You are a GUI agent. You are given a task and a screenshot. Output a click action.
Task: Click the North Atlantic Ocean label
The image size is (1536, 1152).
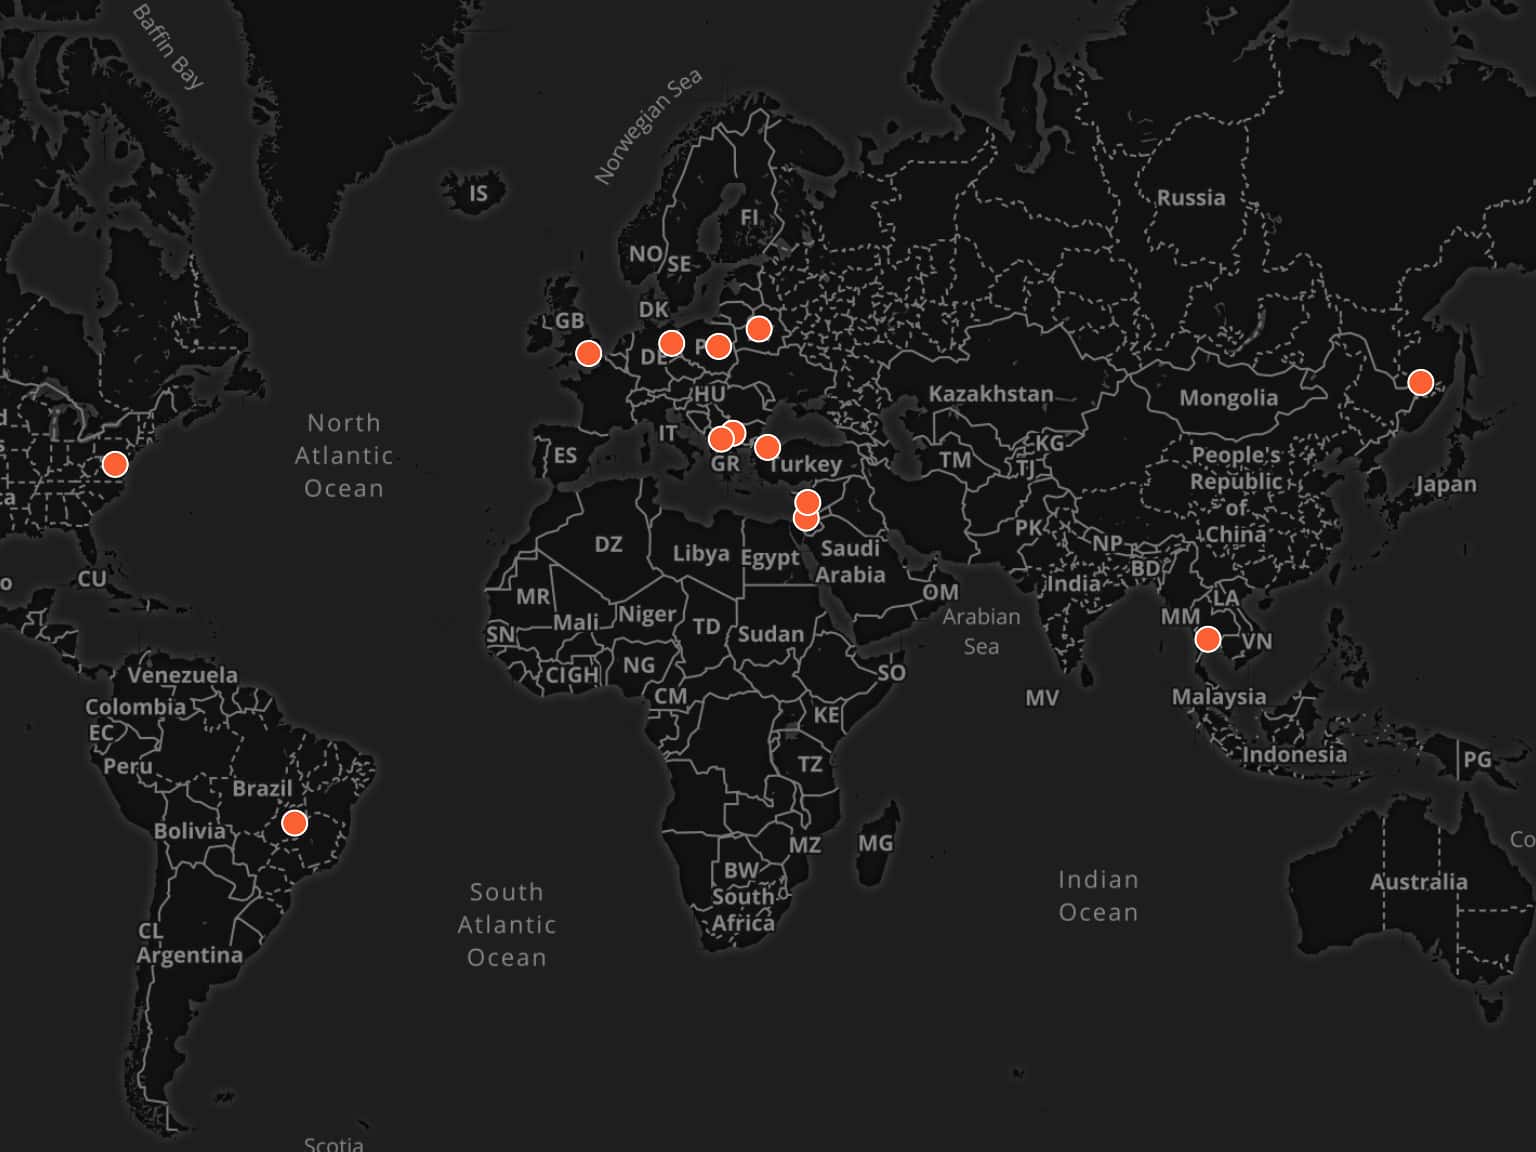click(x=343, y=455)
